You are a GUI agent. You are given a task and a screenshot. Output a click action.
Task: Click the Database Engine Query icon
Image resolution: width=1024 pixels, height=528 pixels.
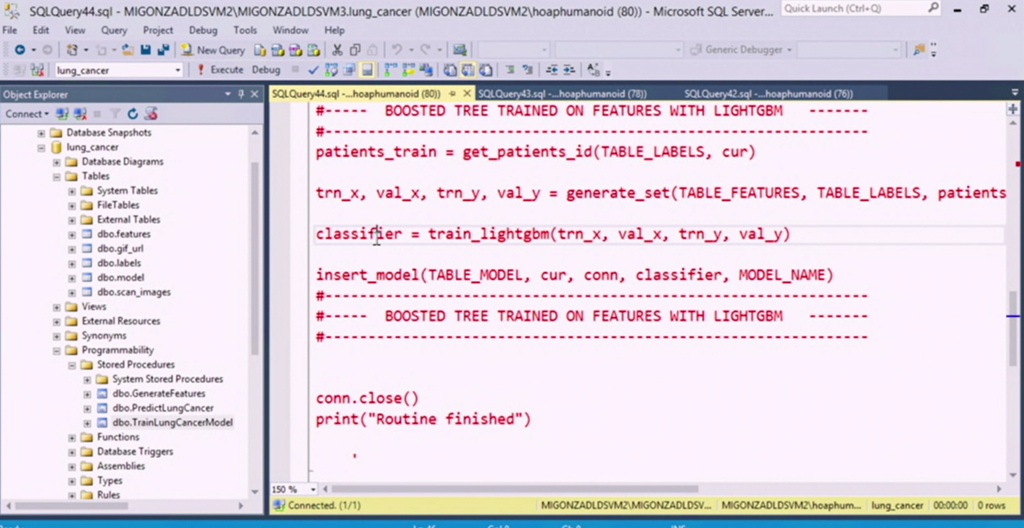point(261,50)
